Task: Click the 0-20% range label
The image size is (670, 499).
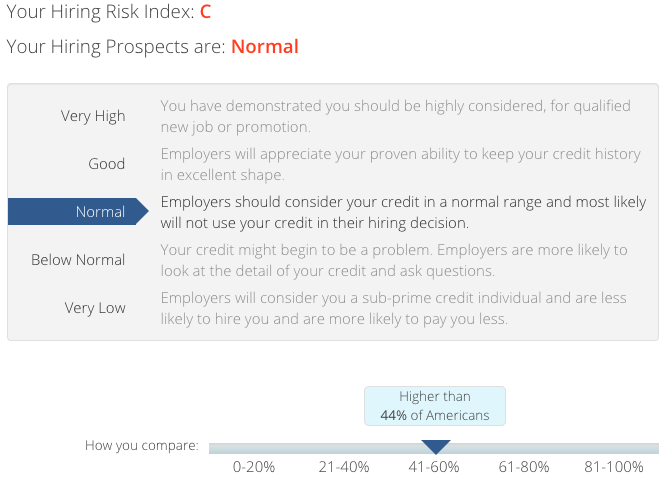Action: [254, 467]
